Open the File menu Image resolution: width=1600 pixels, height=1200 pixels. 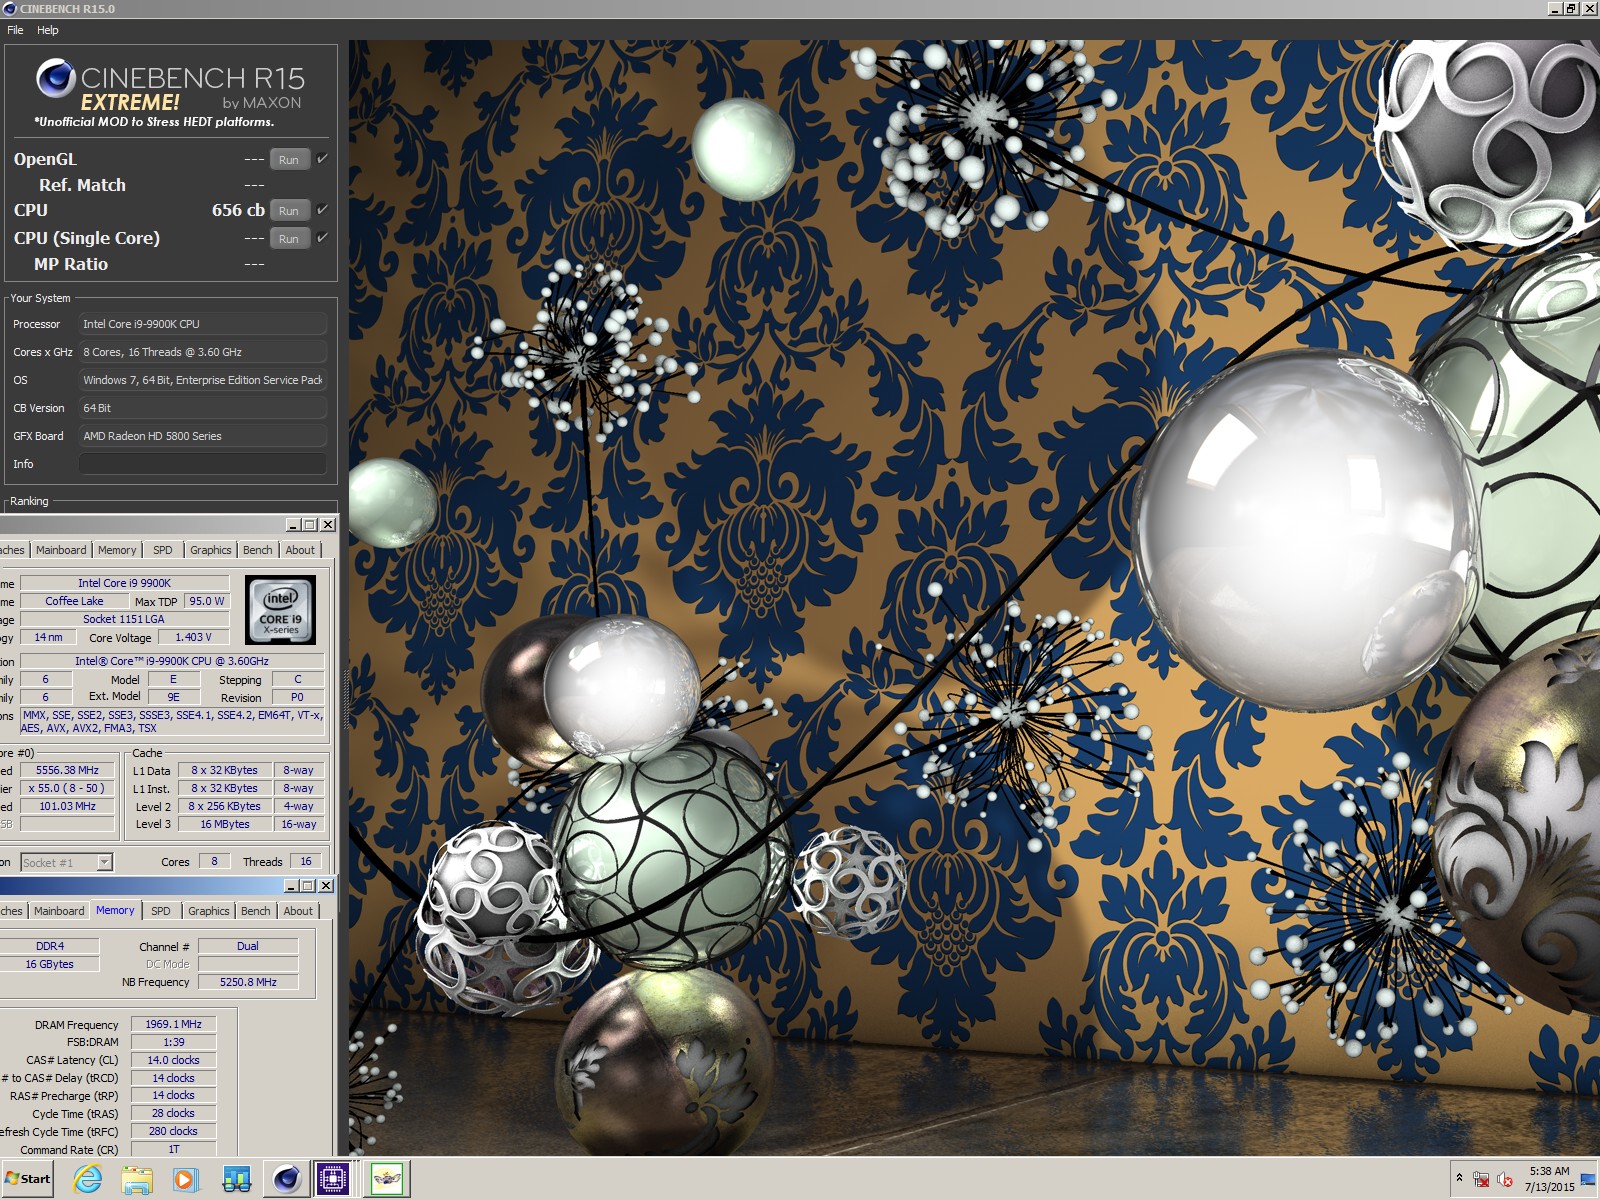(x=15, y=30)
